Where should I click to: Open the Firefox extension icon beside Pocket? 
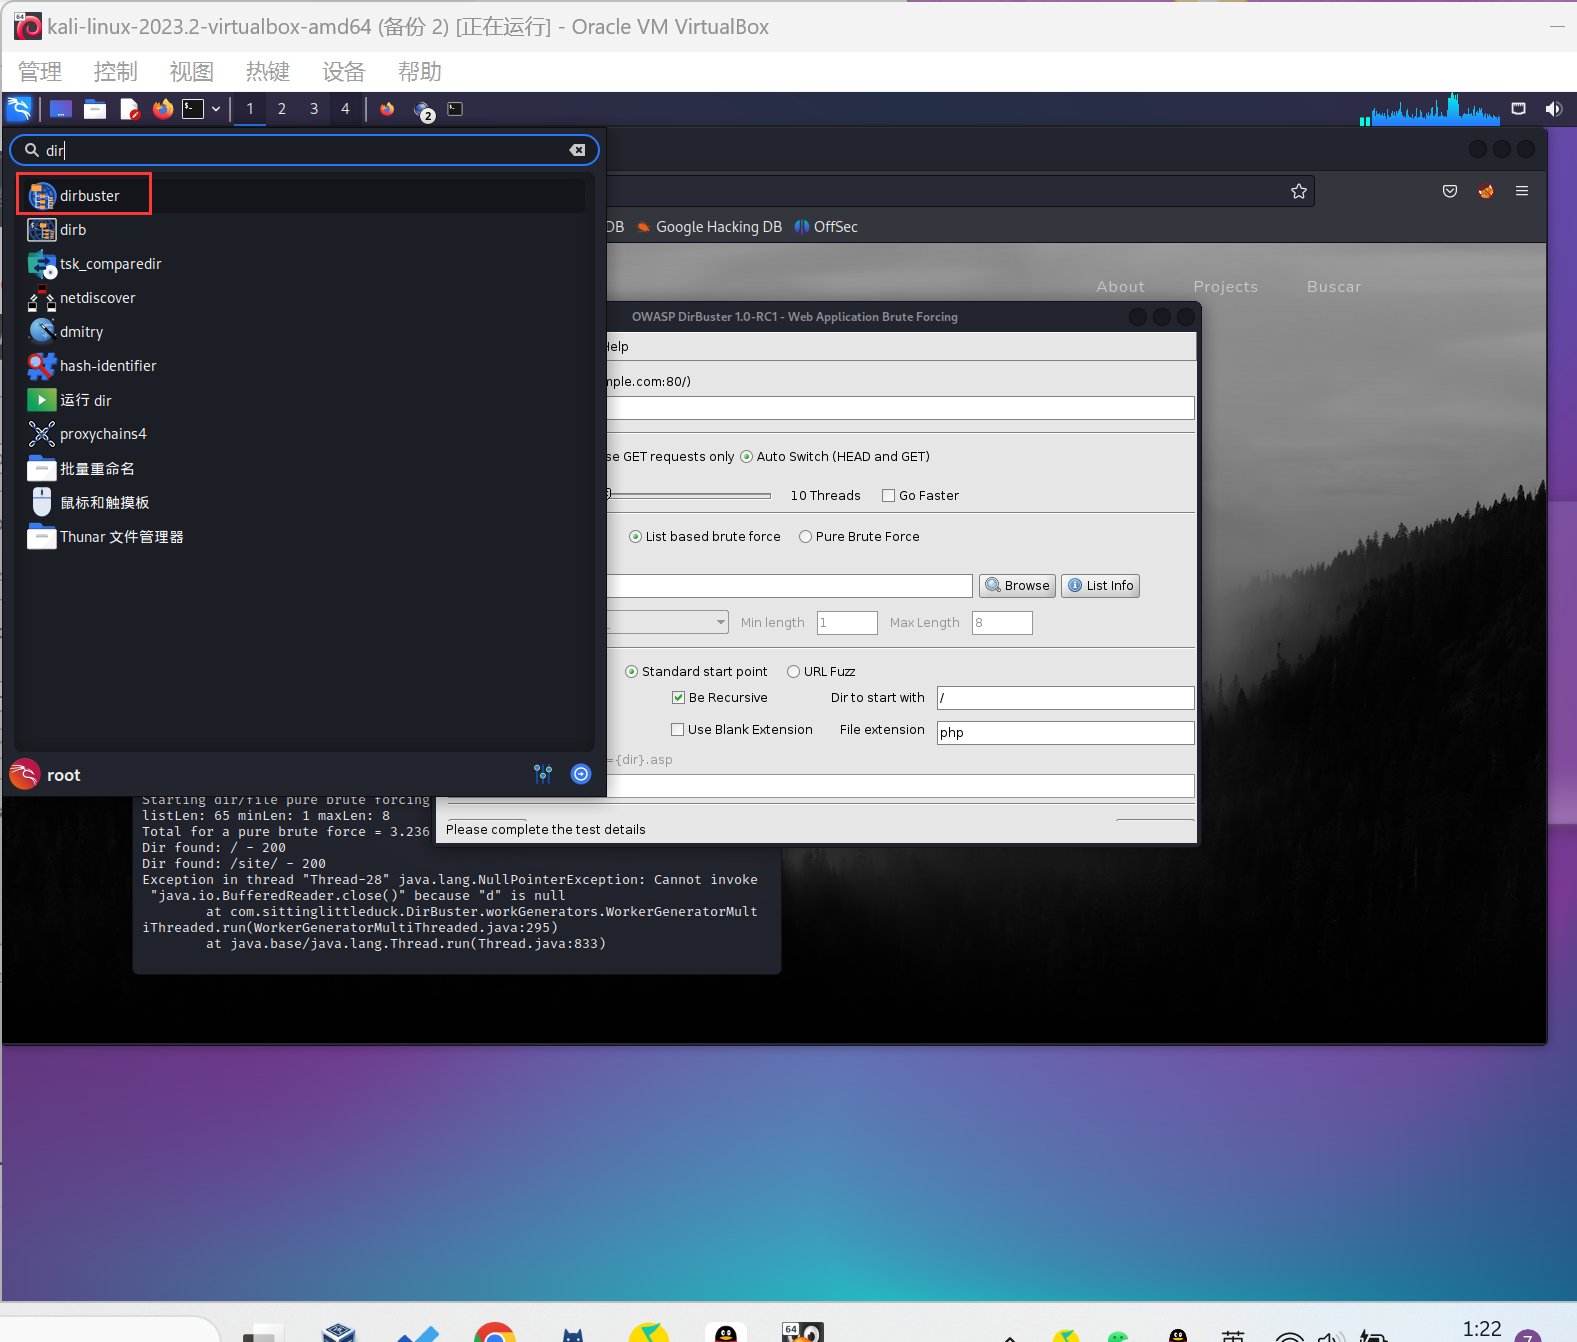(1486, 191)
